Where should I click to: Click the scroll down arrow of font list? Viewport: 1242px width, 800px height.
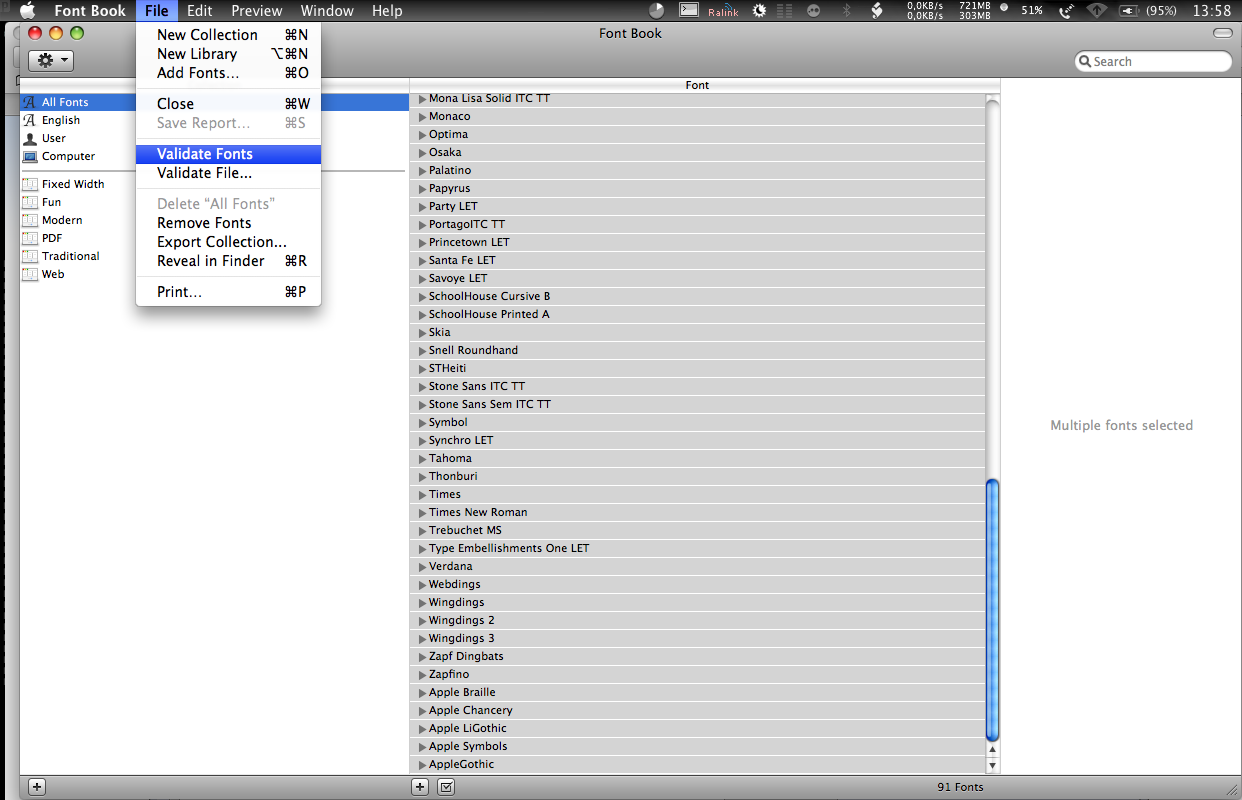(992, 766)
